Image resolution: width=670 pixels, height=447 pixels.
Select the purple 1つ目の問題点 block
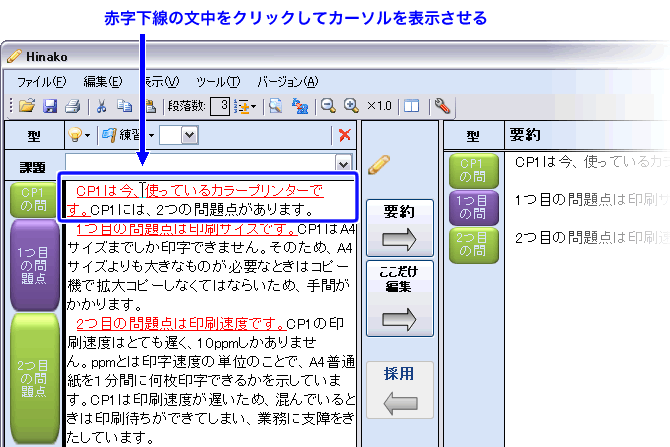(x=34, y=265)
